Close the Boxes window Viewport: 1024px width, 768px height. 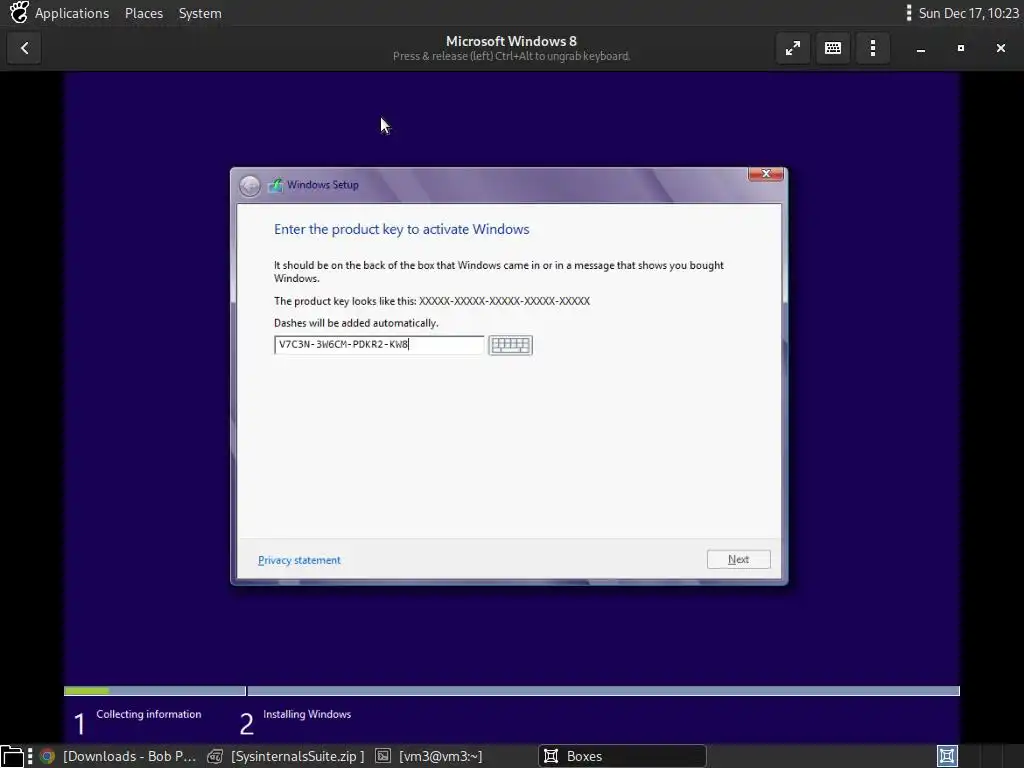tap(1000, 48)
